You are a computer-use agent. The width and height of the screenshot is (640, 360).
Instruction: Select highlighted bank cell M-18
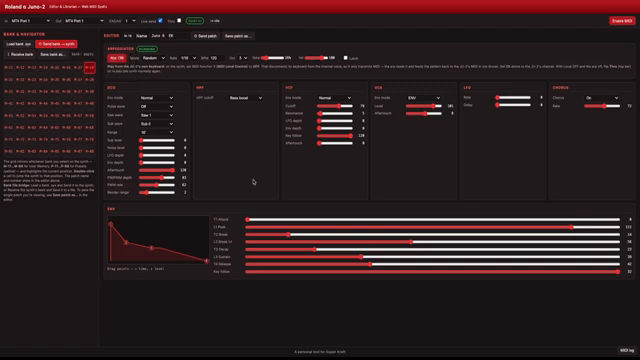click(x=90, y=68)
